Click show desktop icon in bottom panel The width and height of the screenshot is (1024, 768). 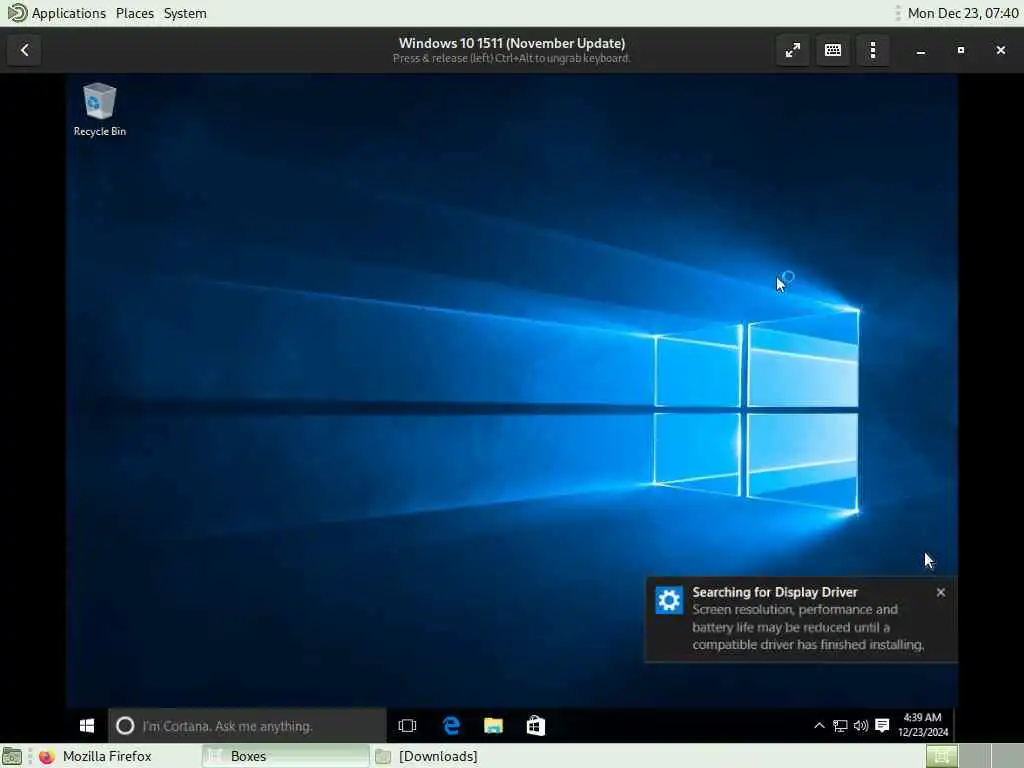click(12, 756)
